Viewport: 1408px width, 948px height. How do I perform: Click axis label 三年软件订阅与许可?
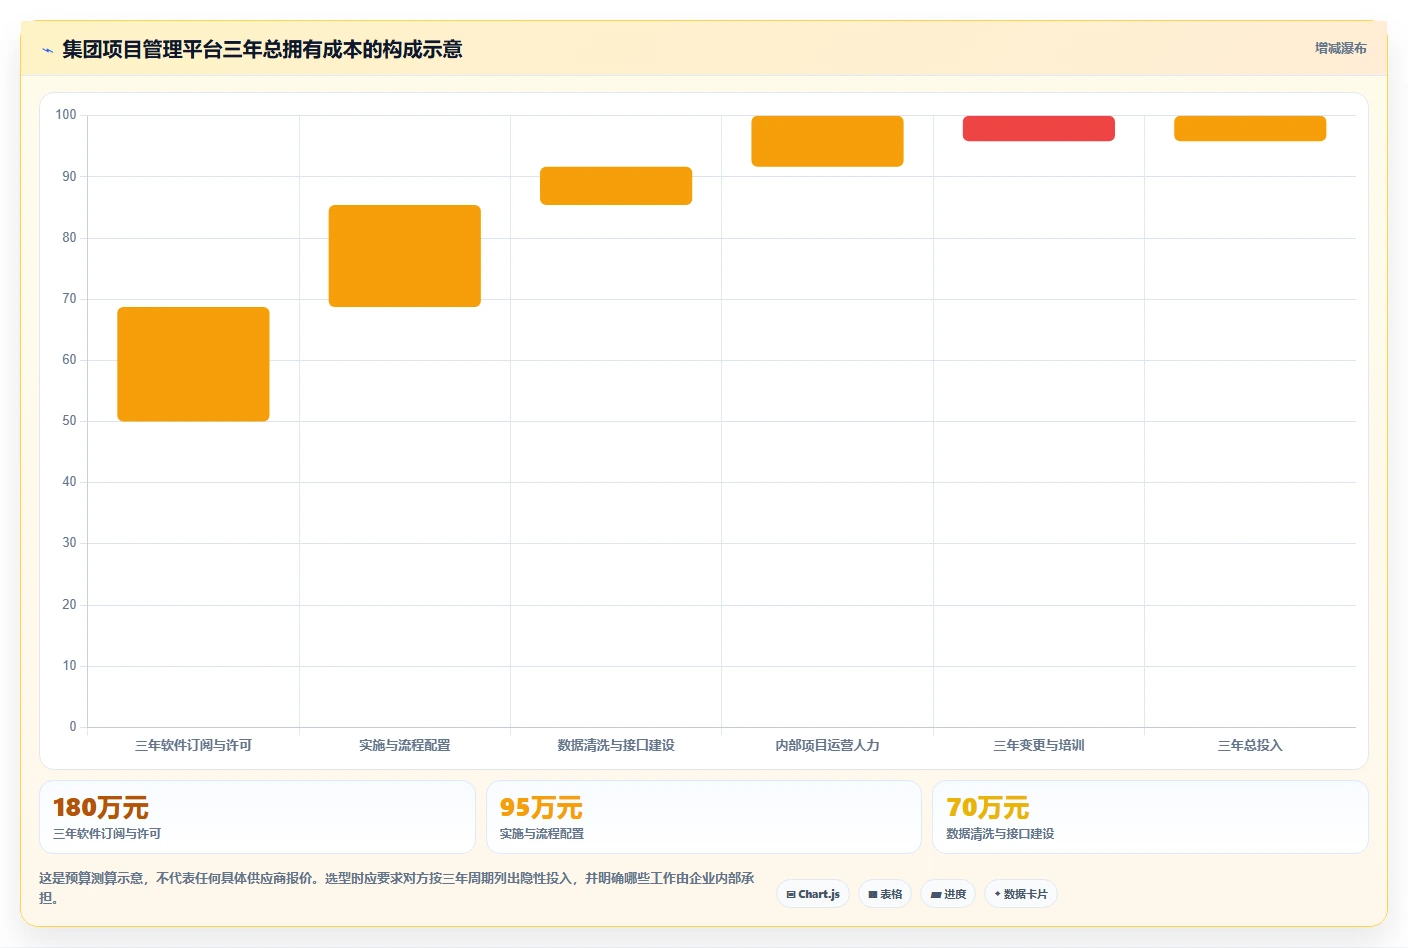[193, 745]
